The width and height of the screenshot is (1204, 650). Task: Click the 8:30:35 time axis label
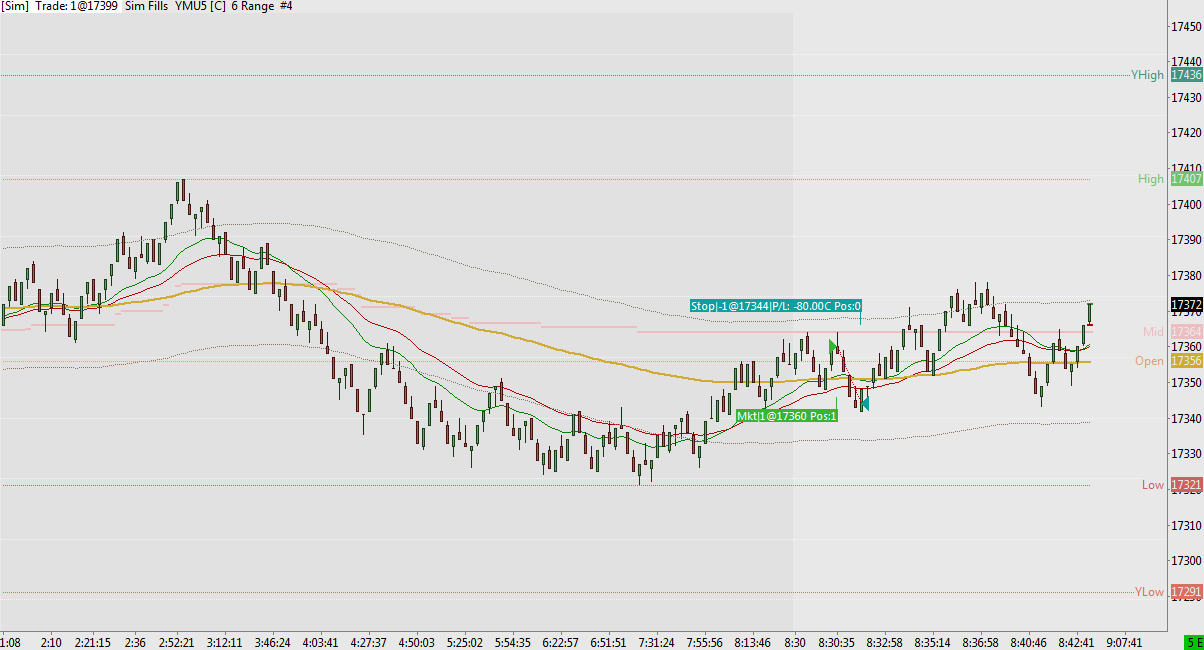tap(837, 642)
